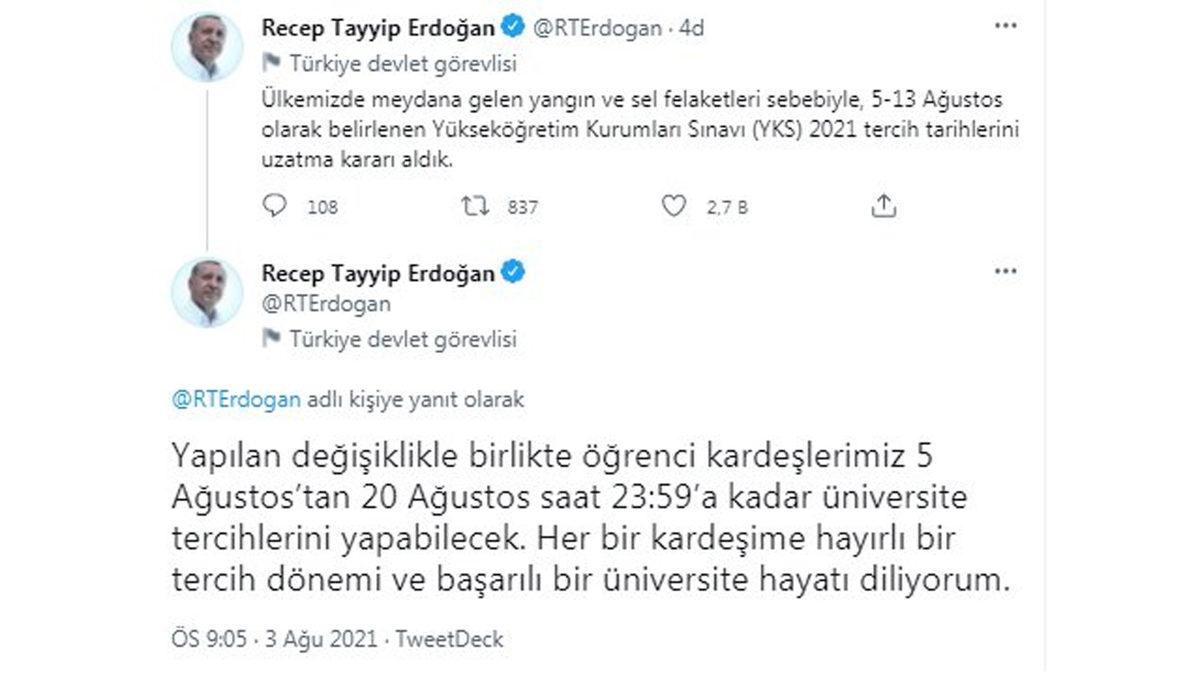View the 837 retweets count

[512, 208]
